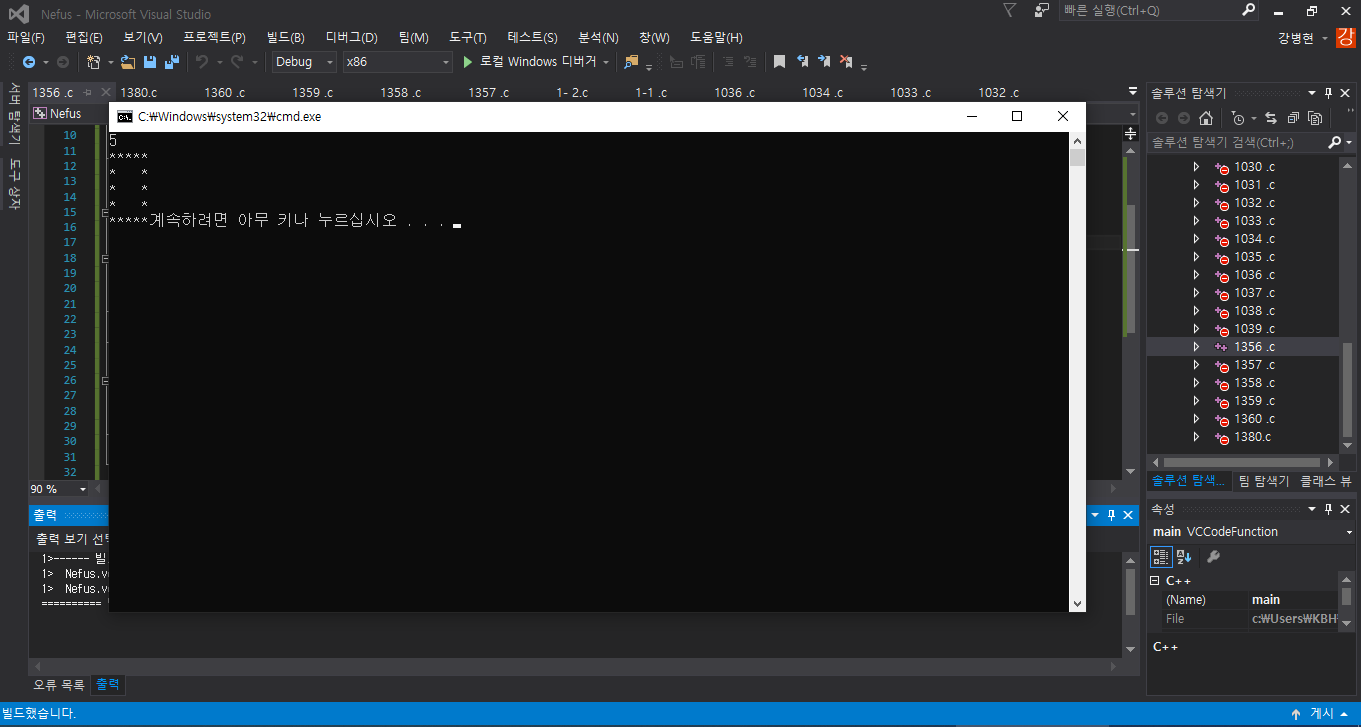Click the Undo icon in toolbar
The image size is (1361, 727).
(202, 62)
